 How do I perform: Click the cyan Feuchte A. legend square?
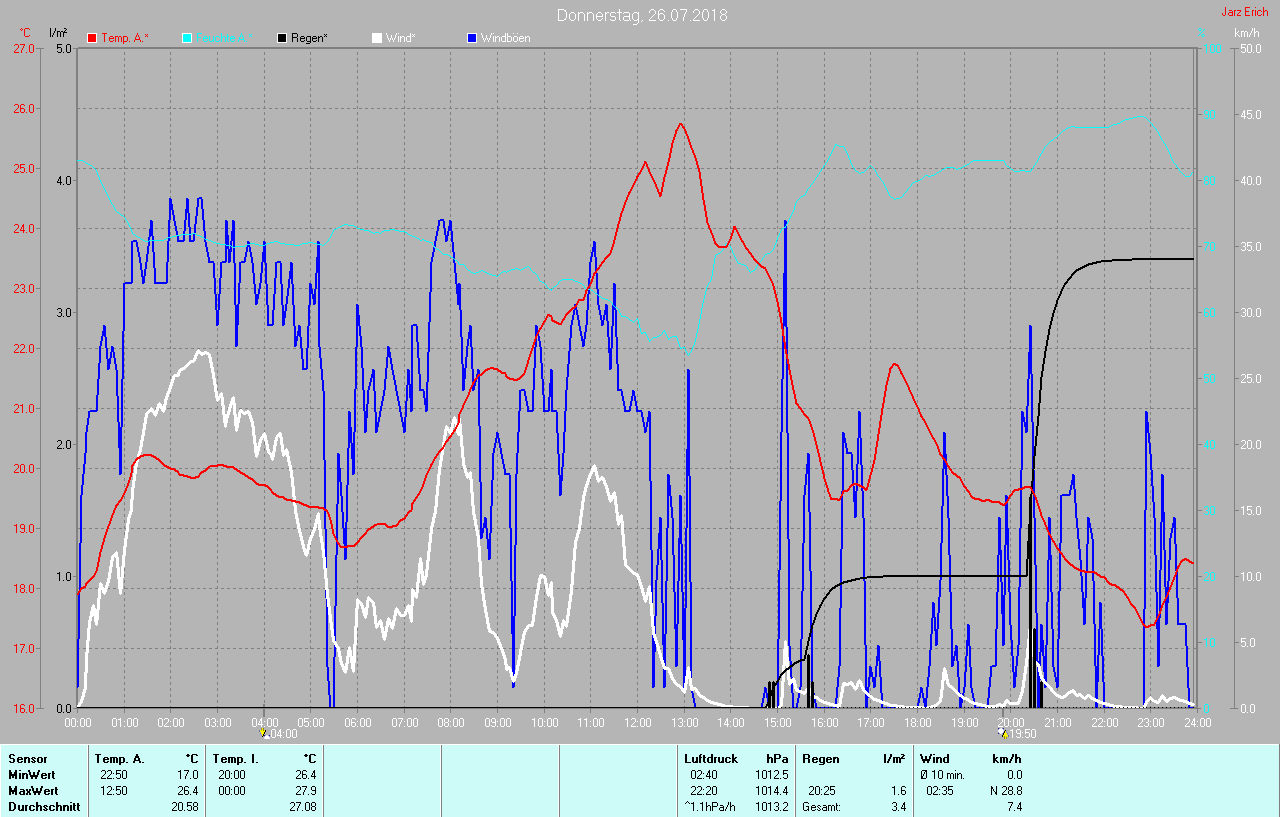coord(187,38)
